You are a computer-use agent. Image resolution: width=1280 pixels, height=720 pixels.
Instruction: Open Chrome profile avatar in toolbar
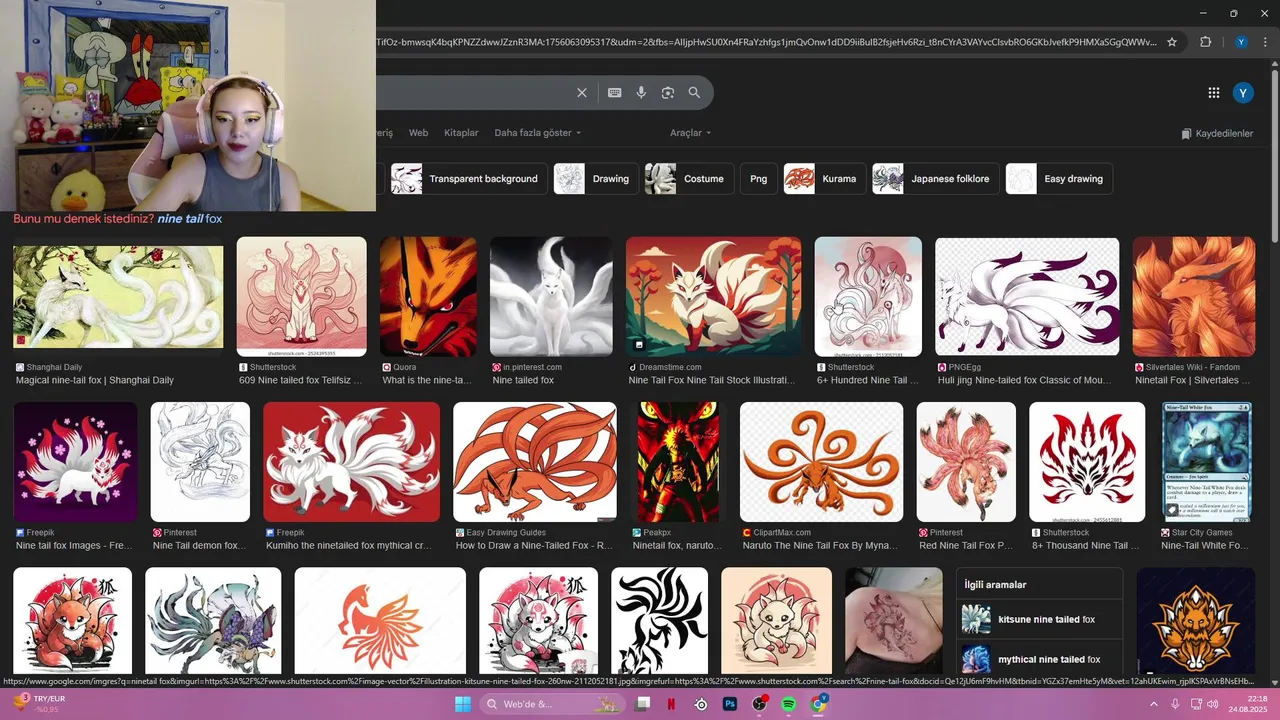click(1241, 42)
